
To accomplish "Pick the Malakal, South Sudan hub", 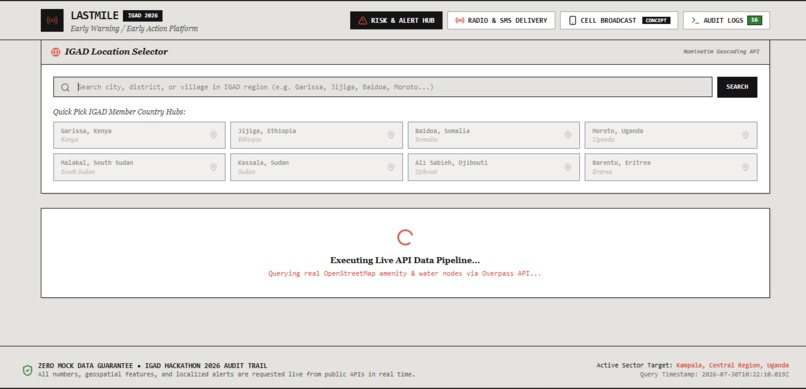I will coord(139,167).
